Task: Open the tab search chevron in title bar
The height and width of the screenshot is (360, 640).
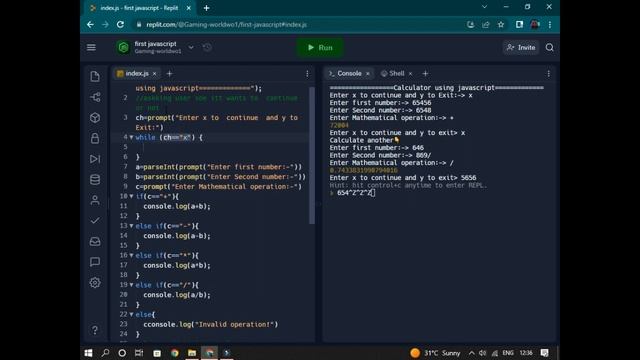Action: [484, 7]
